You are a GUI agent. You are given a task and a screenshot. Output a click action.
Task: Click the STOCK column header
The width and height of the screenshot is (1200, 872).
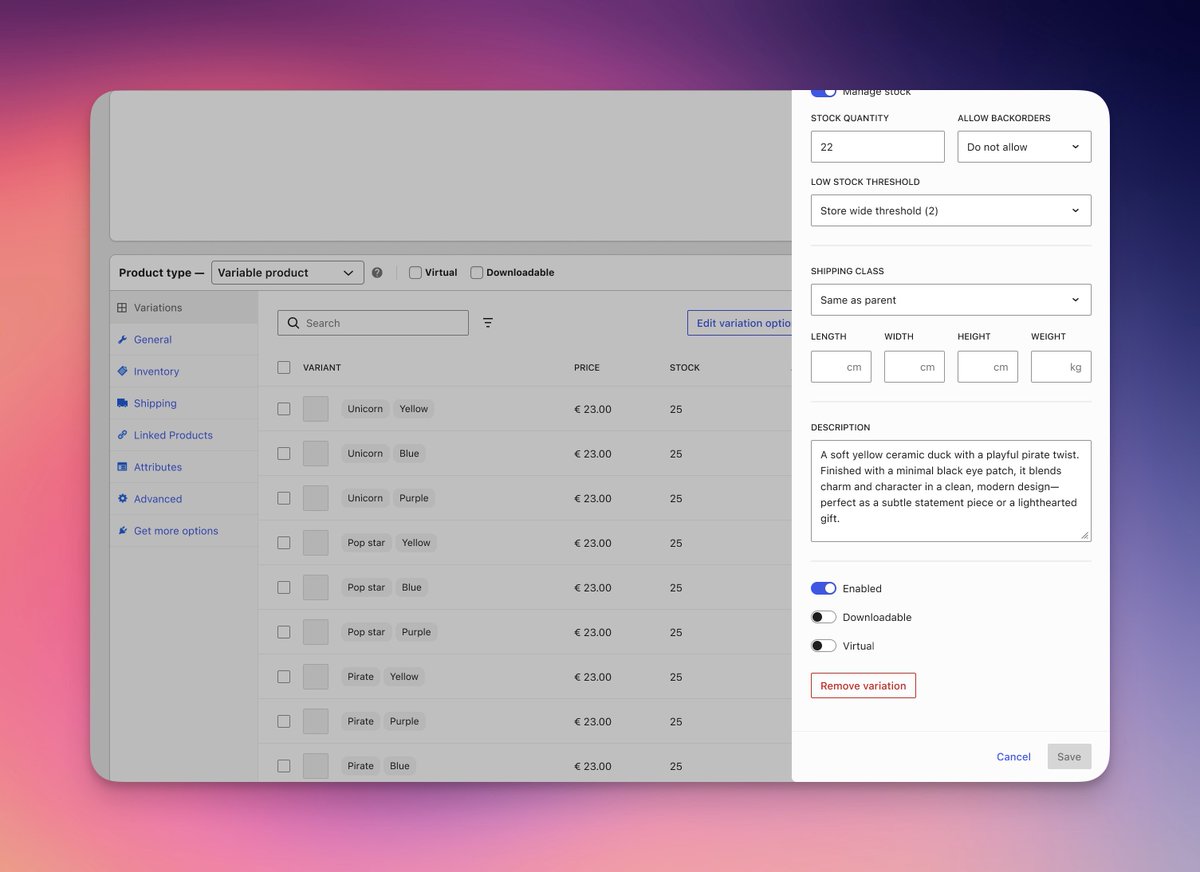point(685,368)
